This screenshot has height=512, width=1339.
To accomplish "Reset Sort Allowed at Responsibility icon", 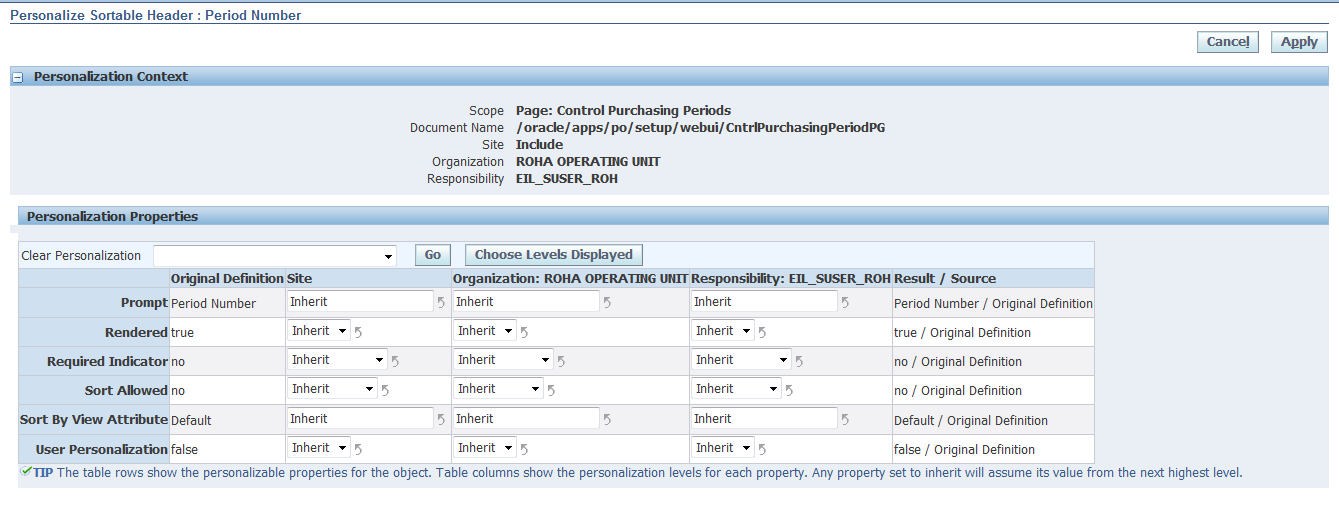I will [790, 390].
